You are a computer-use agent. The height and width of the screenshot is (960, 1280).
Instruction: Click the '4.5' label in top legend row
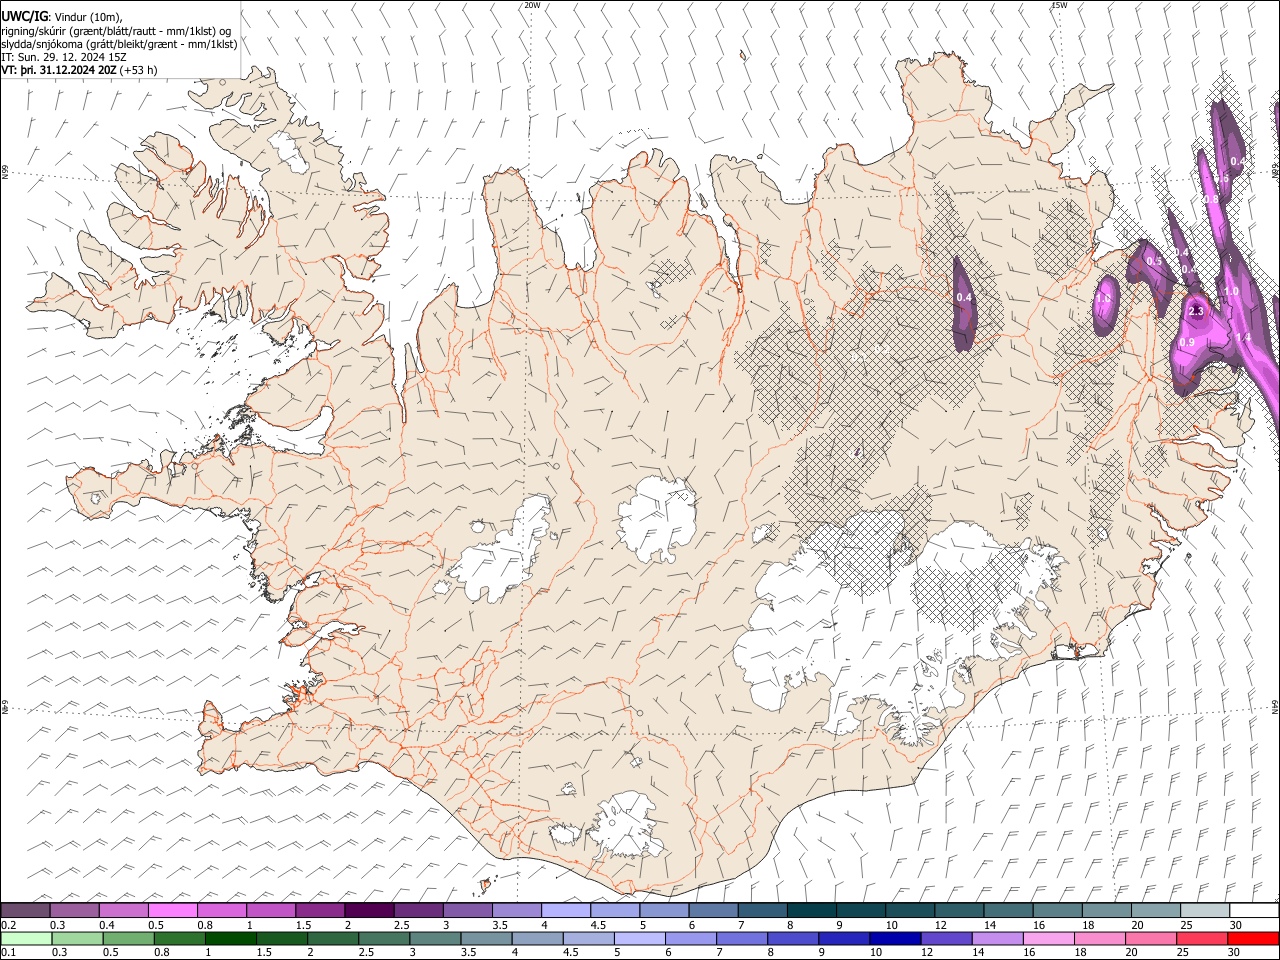pyautogui.click(x=598, y=925)
